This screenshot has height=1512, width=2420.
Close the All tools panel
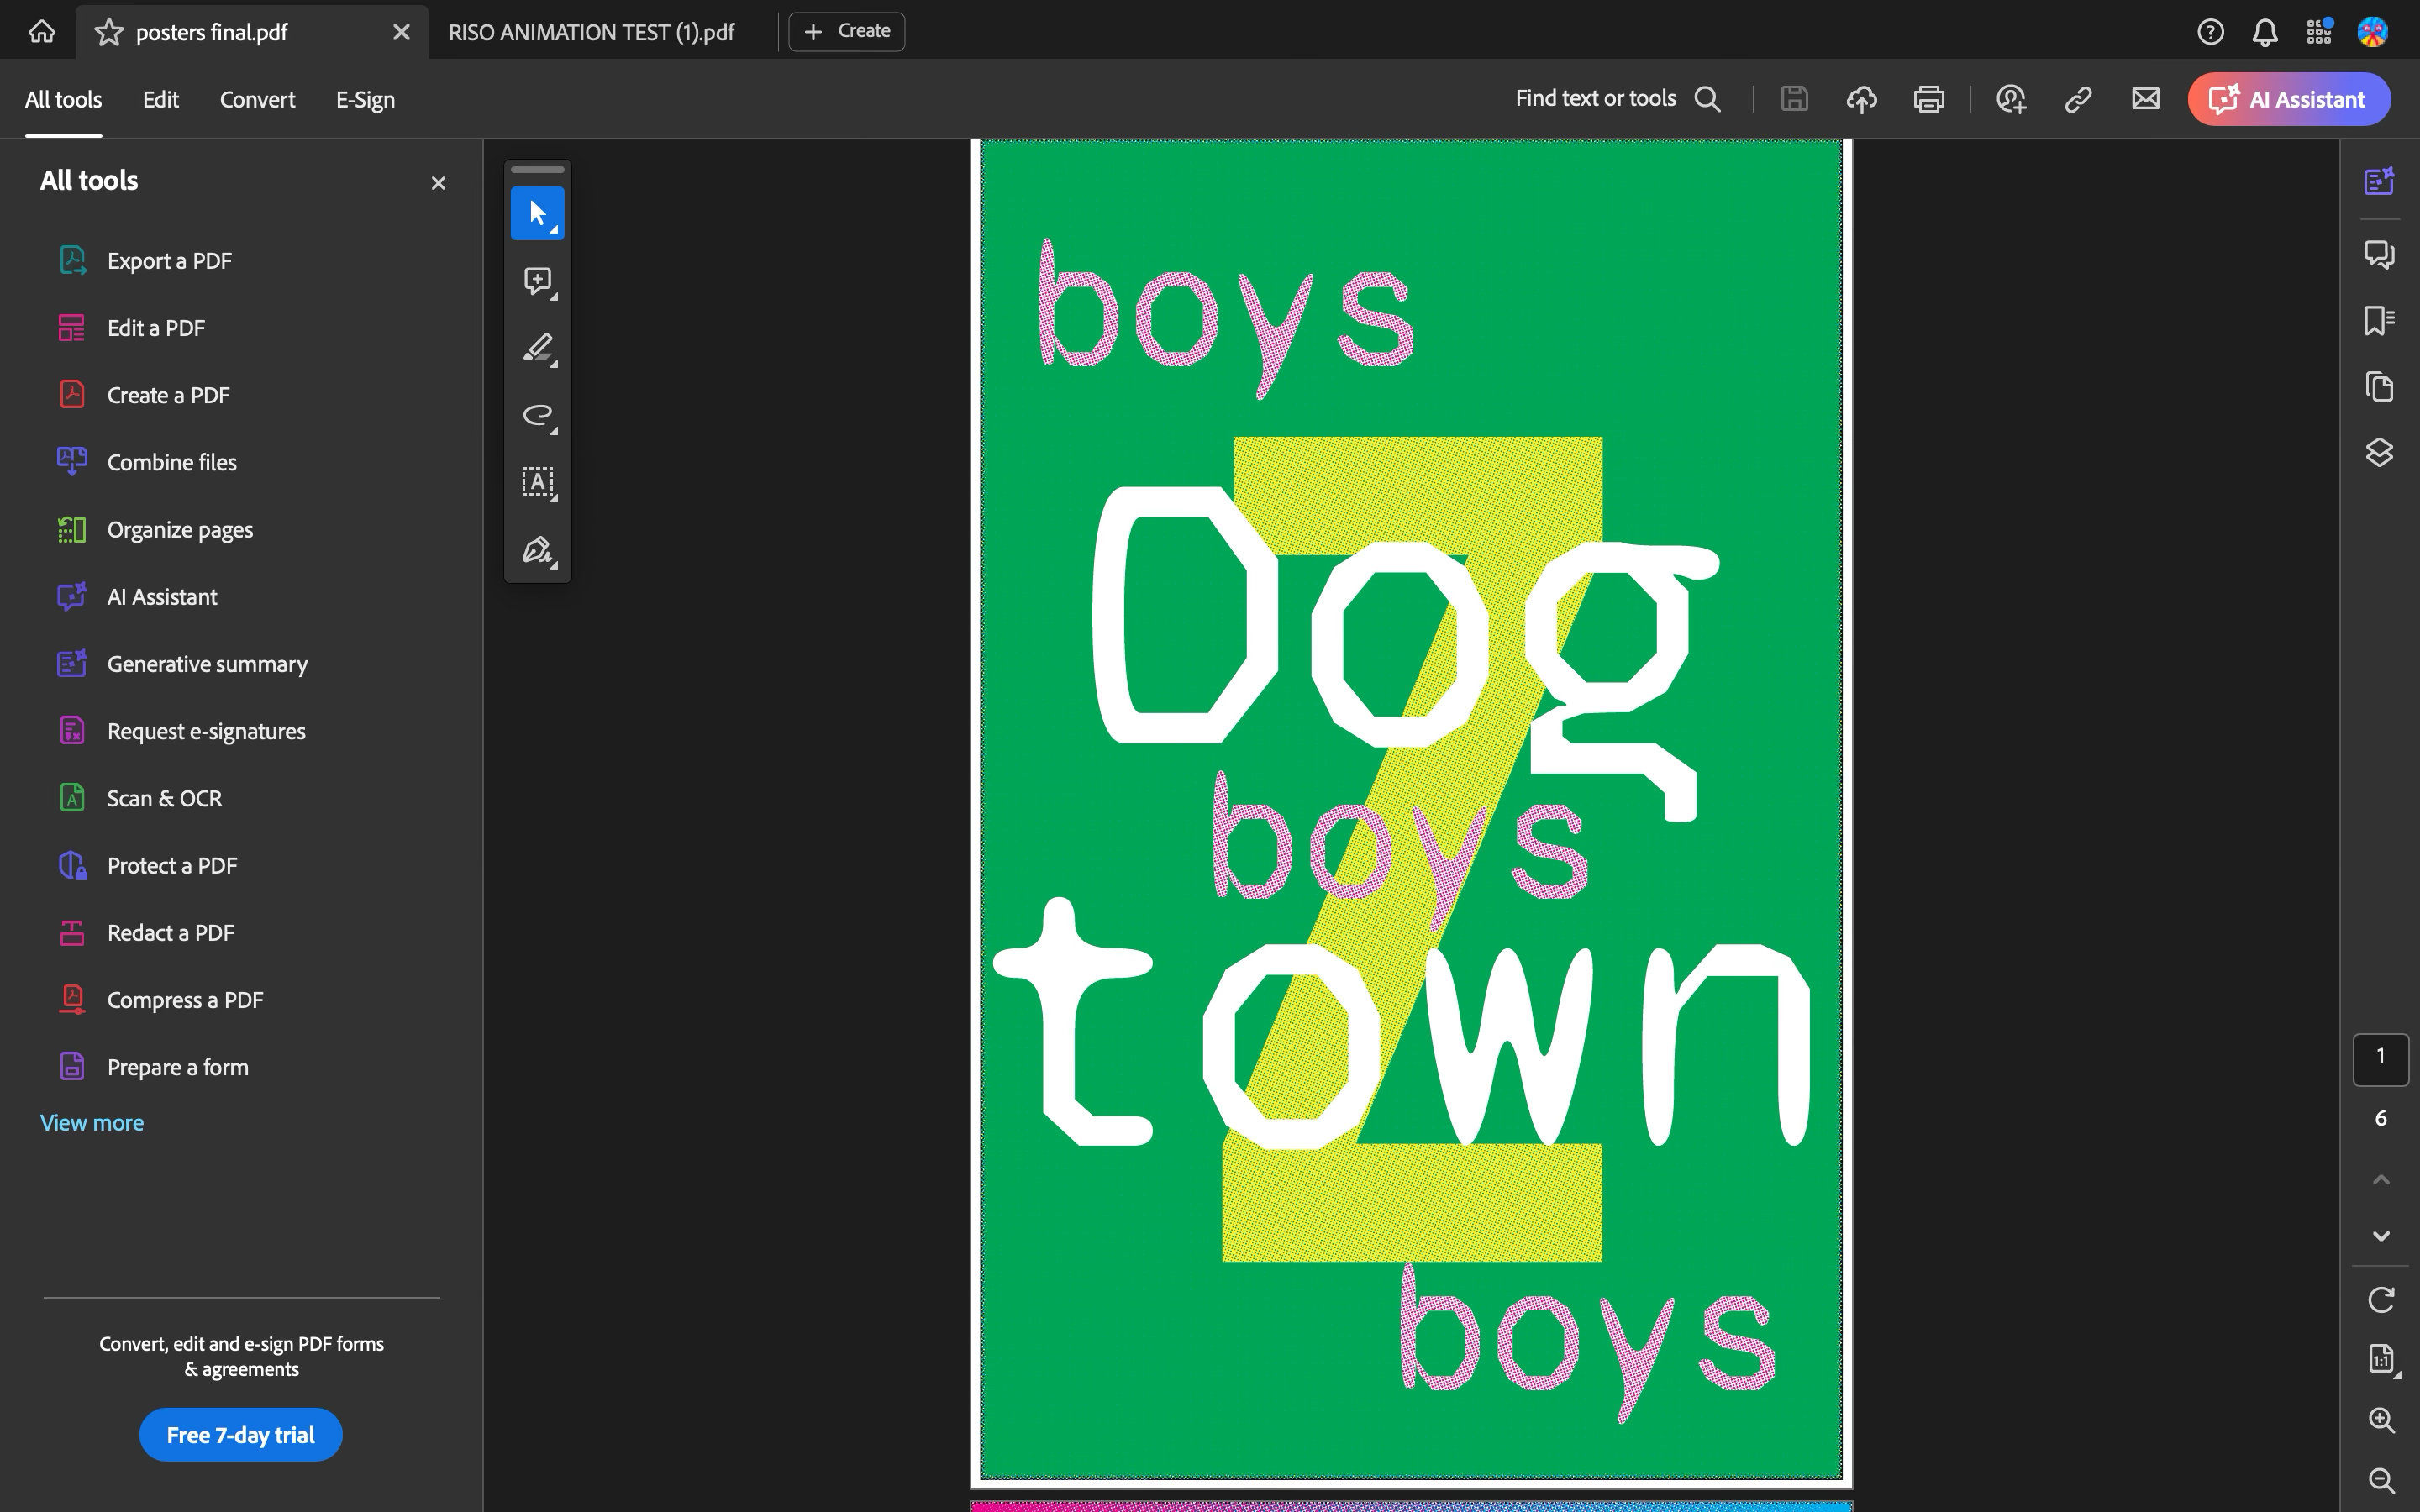coord(438,183)
